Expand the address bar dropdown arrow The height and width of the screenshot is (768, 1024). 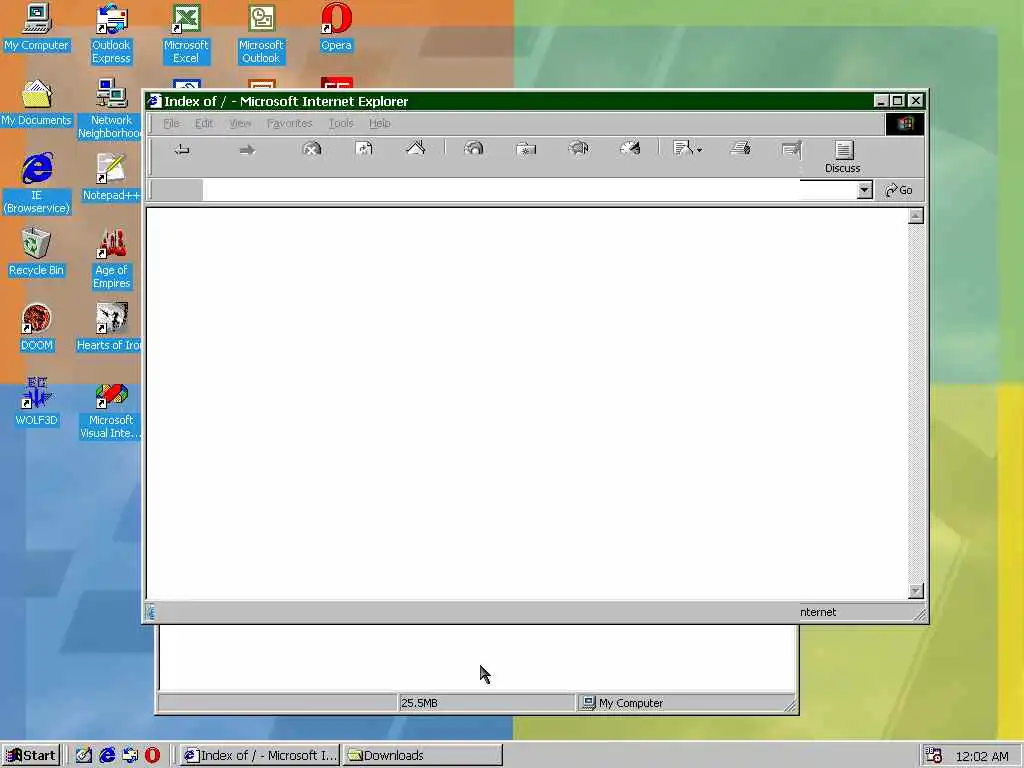pos(865,190)
